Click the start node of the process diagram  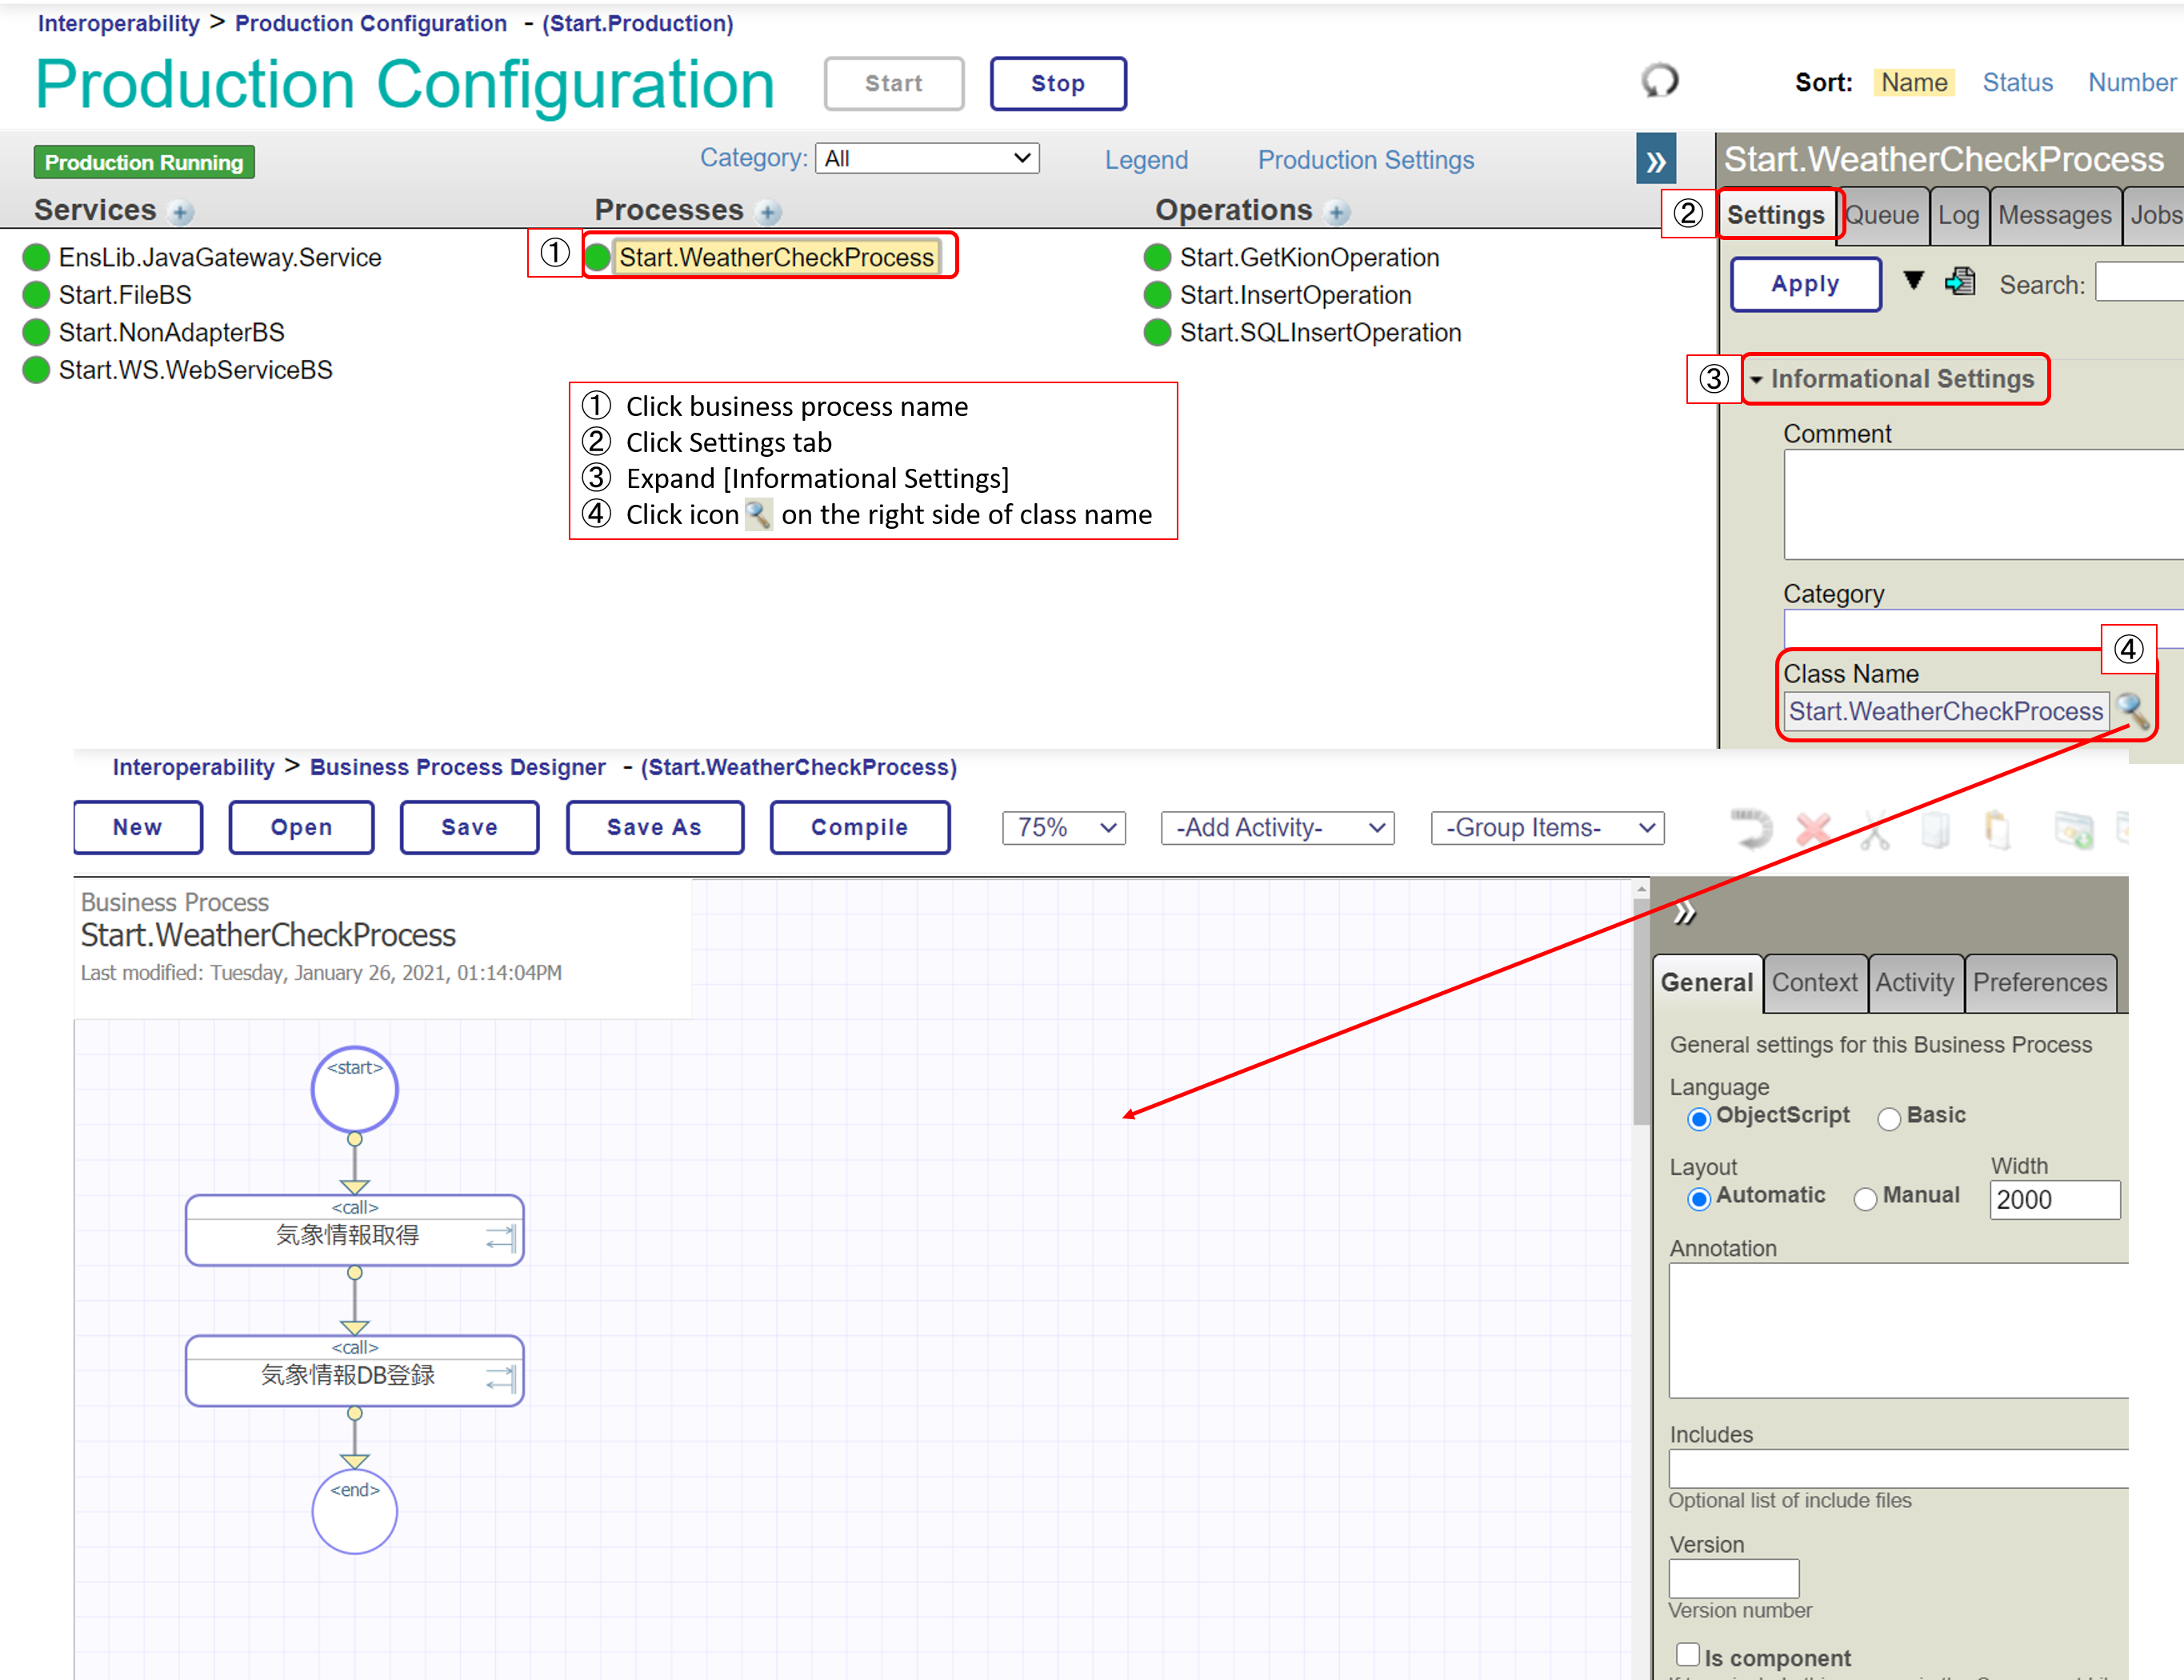[354, 1089]
